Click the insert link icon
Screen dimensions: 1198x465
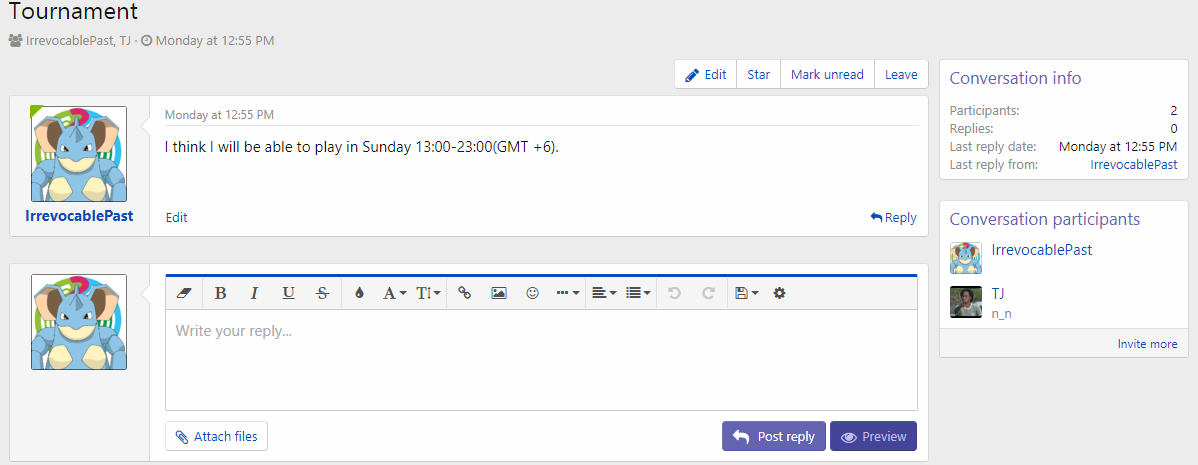464,293
